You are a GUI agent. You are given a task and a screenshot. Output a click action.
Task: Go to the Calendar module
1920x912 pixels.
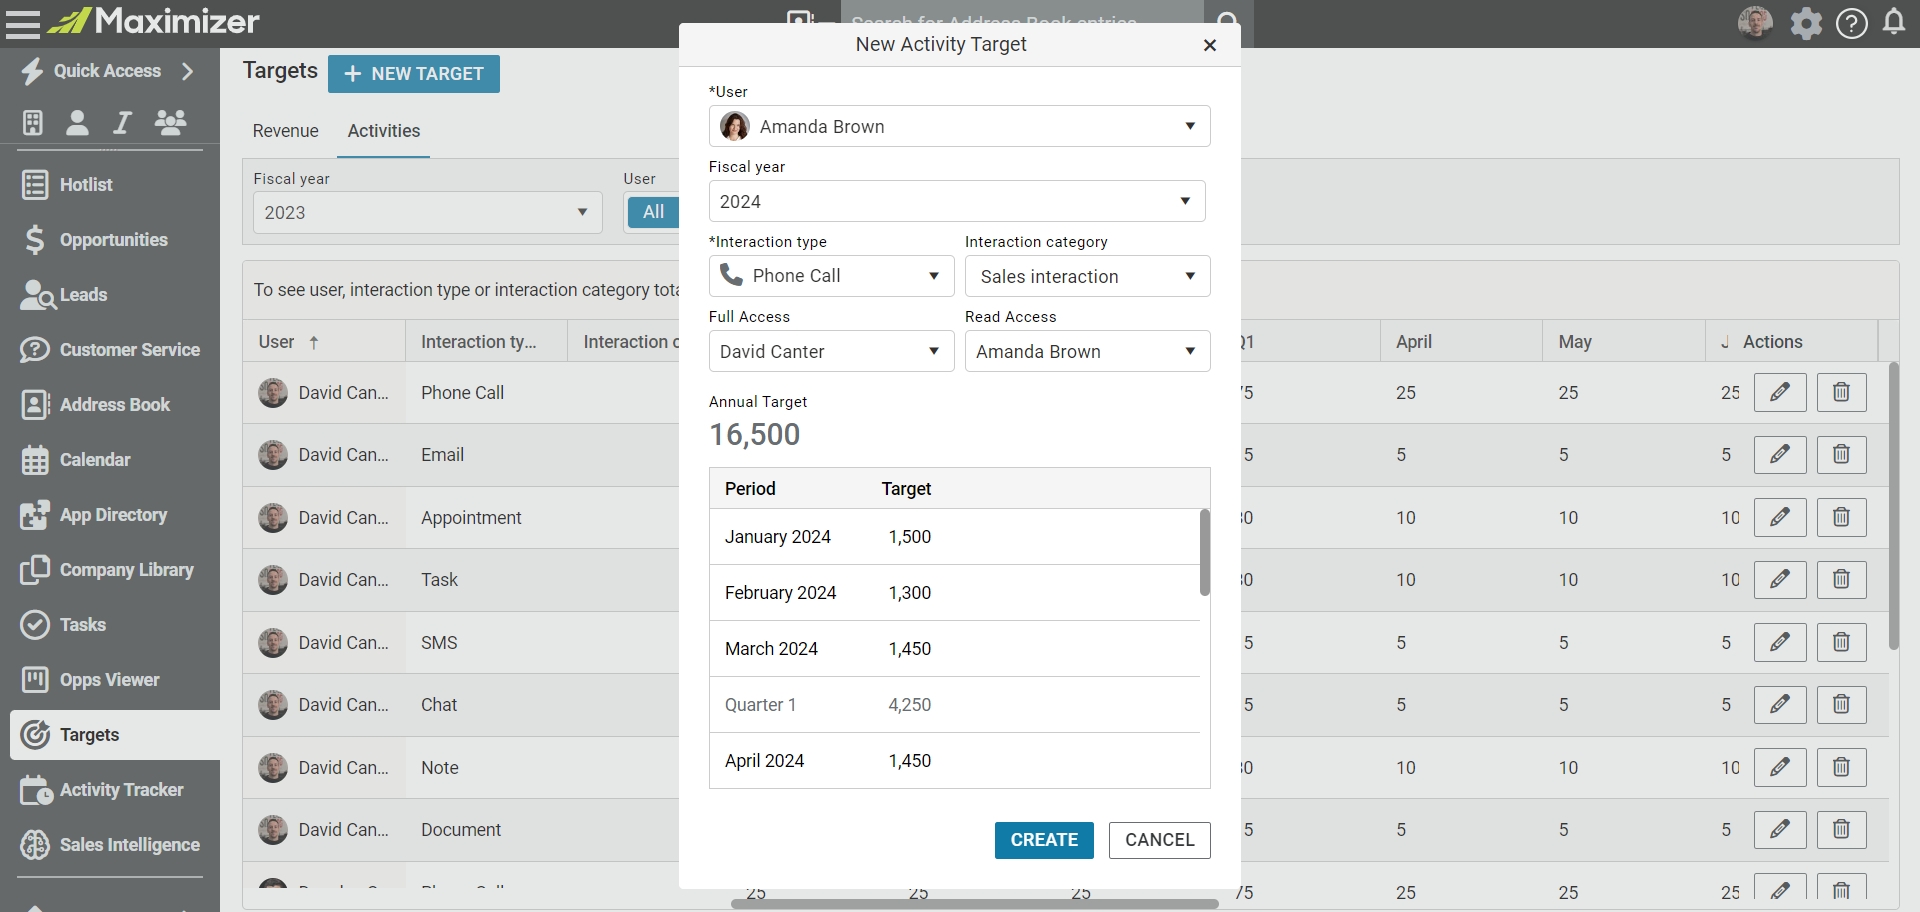click(x=94, y=460)
